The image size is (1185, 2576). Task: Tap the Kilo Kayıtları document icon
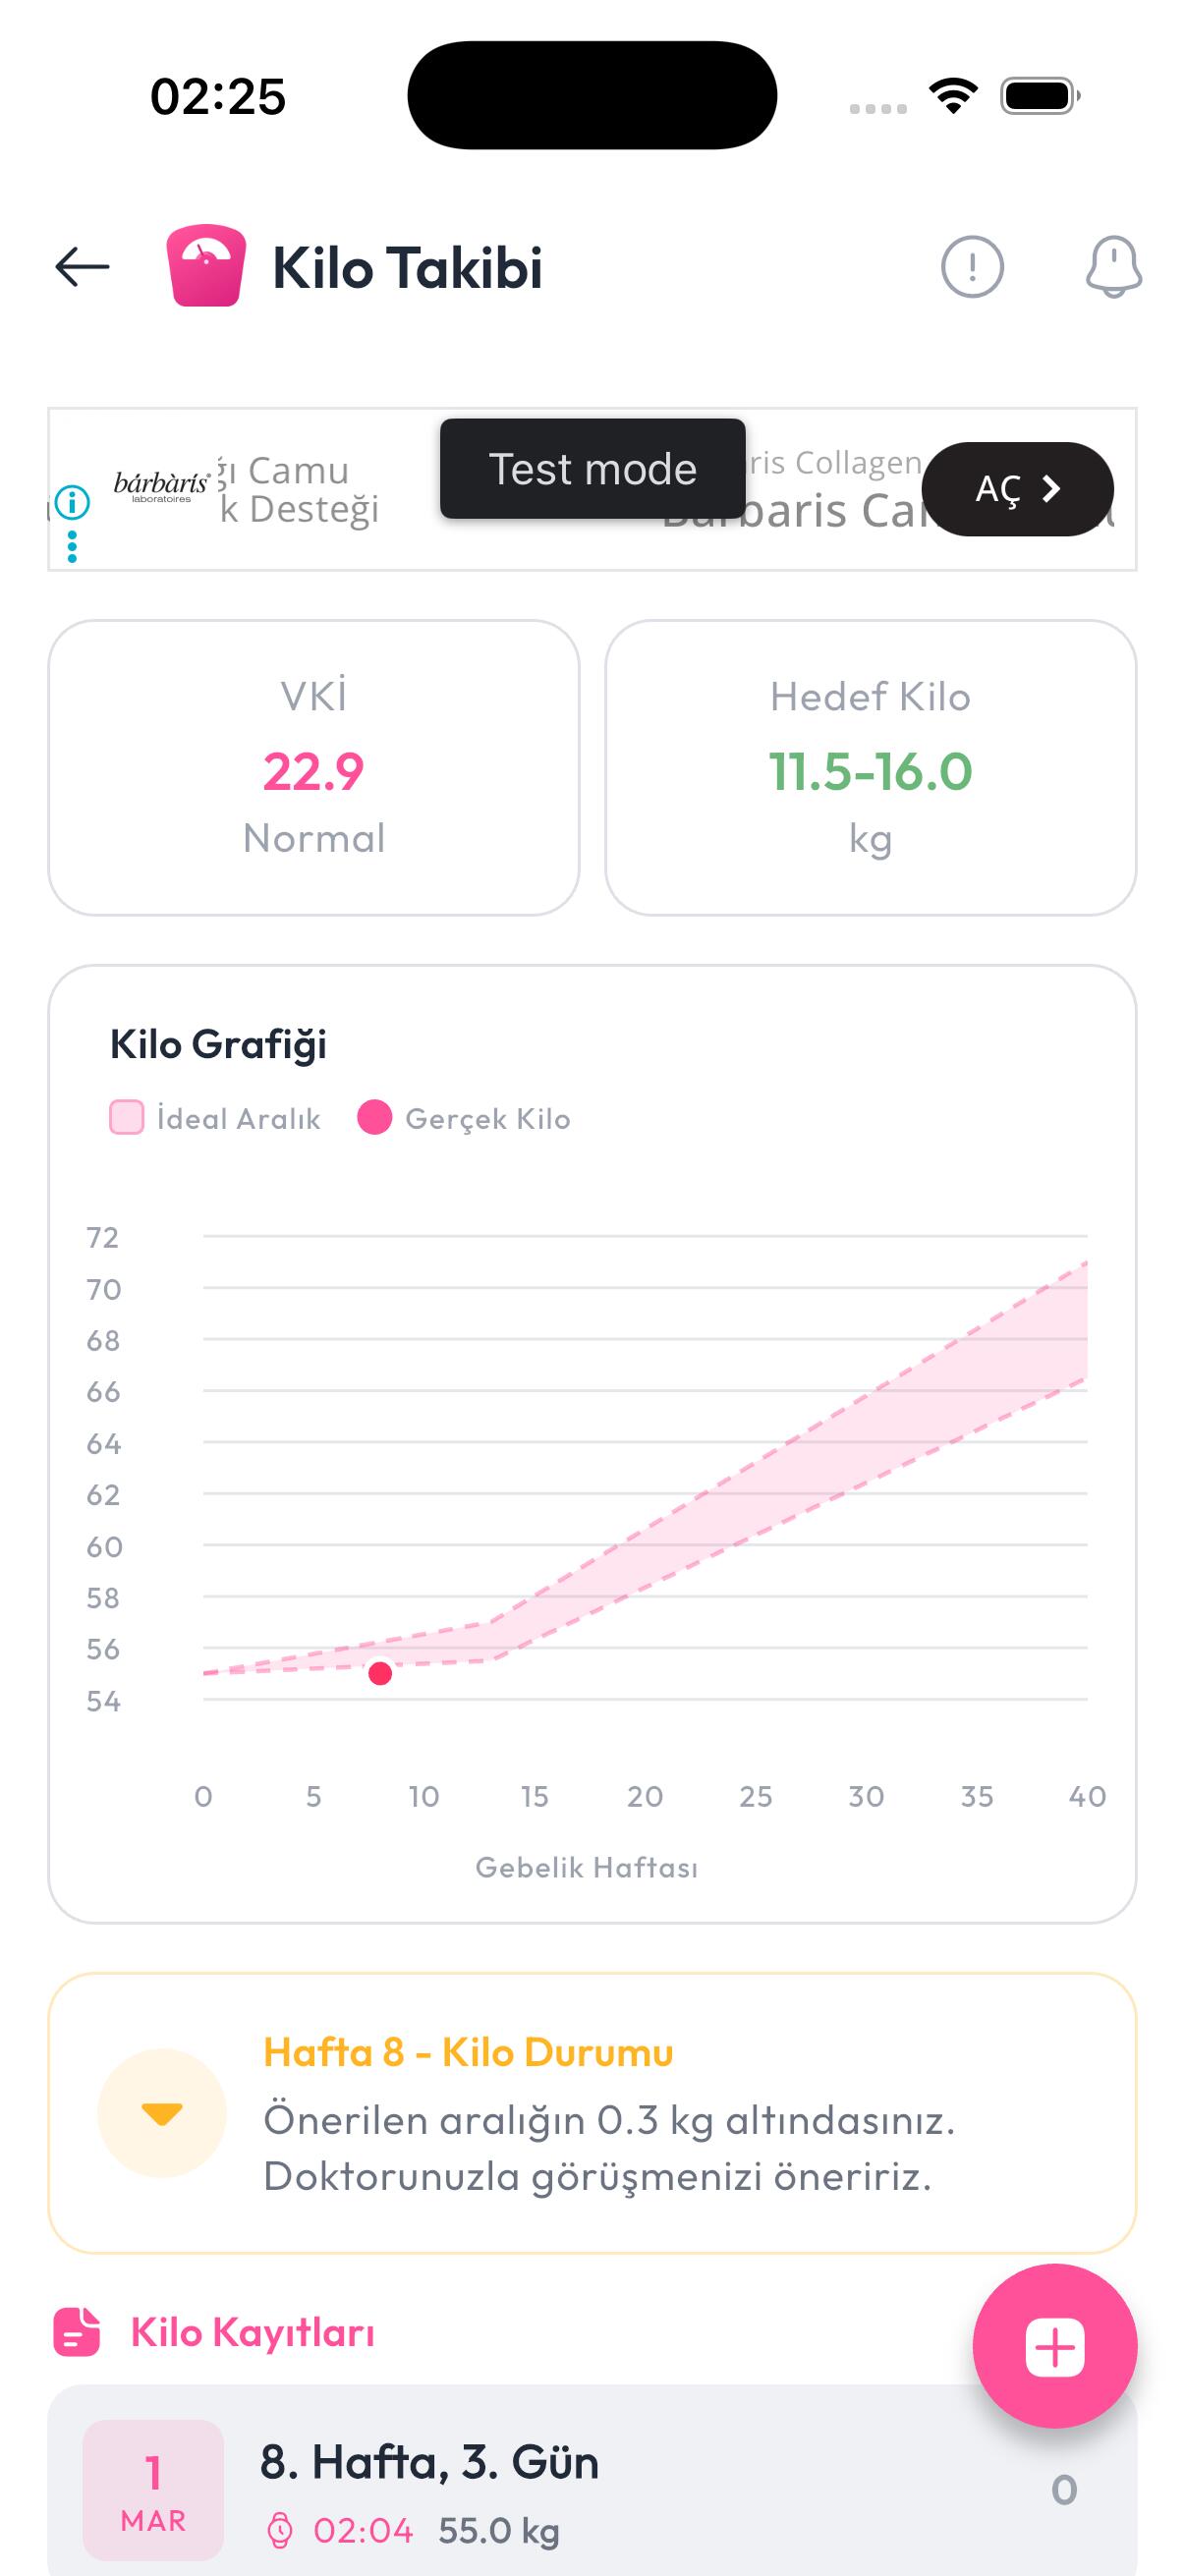point(76,2332)
